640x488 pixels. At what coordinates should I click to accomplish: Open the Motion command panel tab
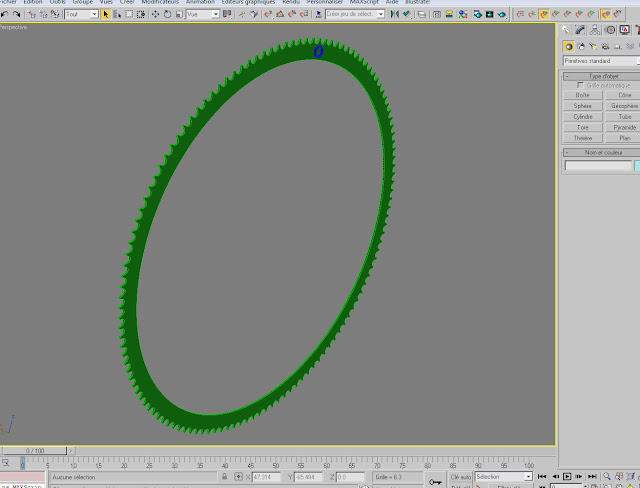(x=610, y=30)
